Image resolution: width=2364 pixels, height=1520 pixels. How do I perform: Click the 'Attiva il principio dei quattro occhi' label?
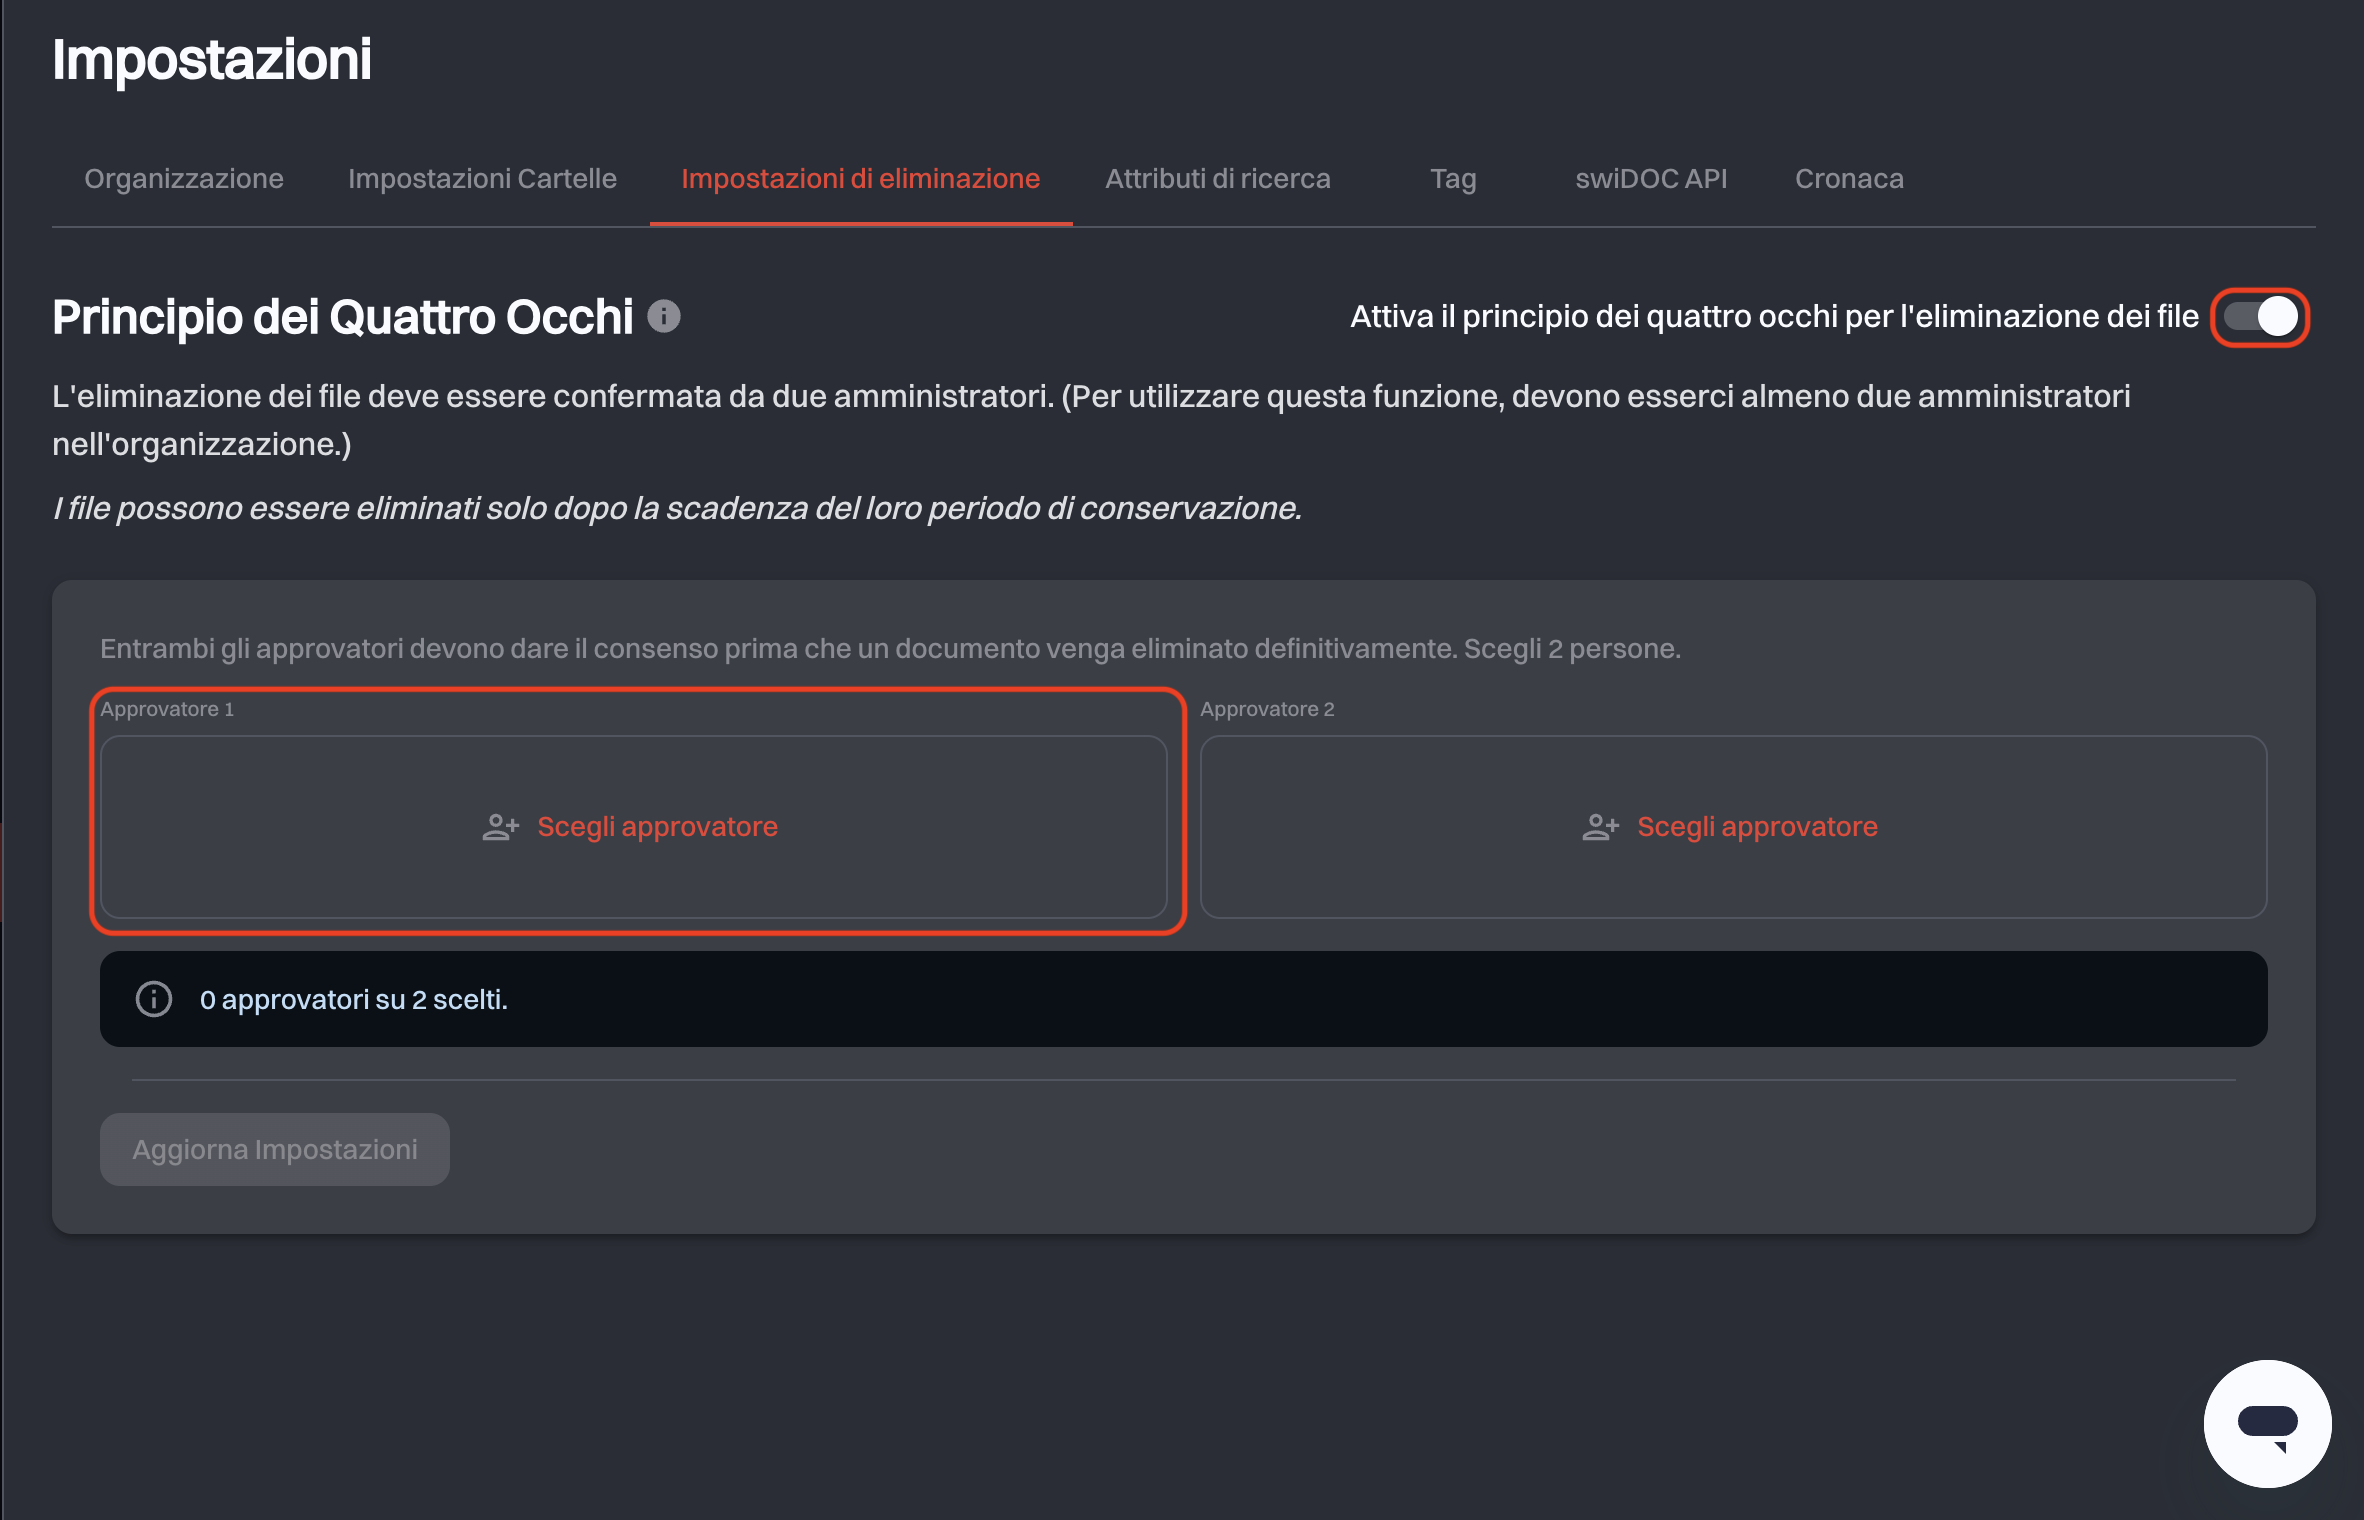tap(1774, 317)
